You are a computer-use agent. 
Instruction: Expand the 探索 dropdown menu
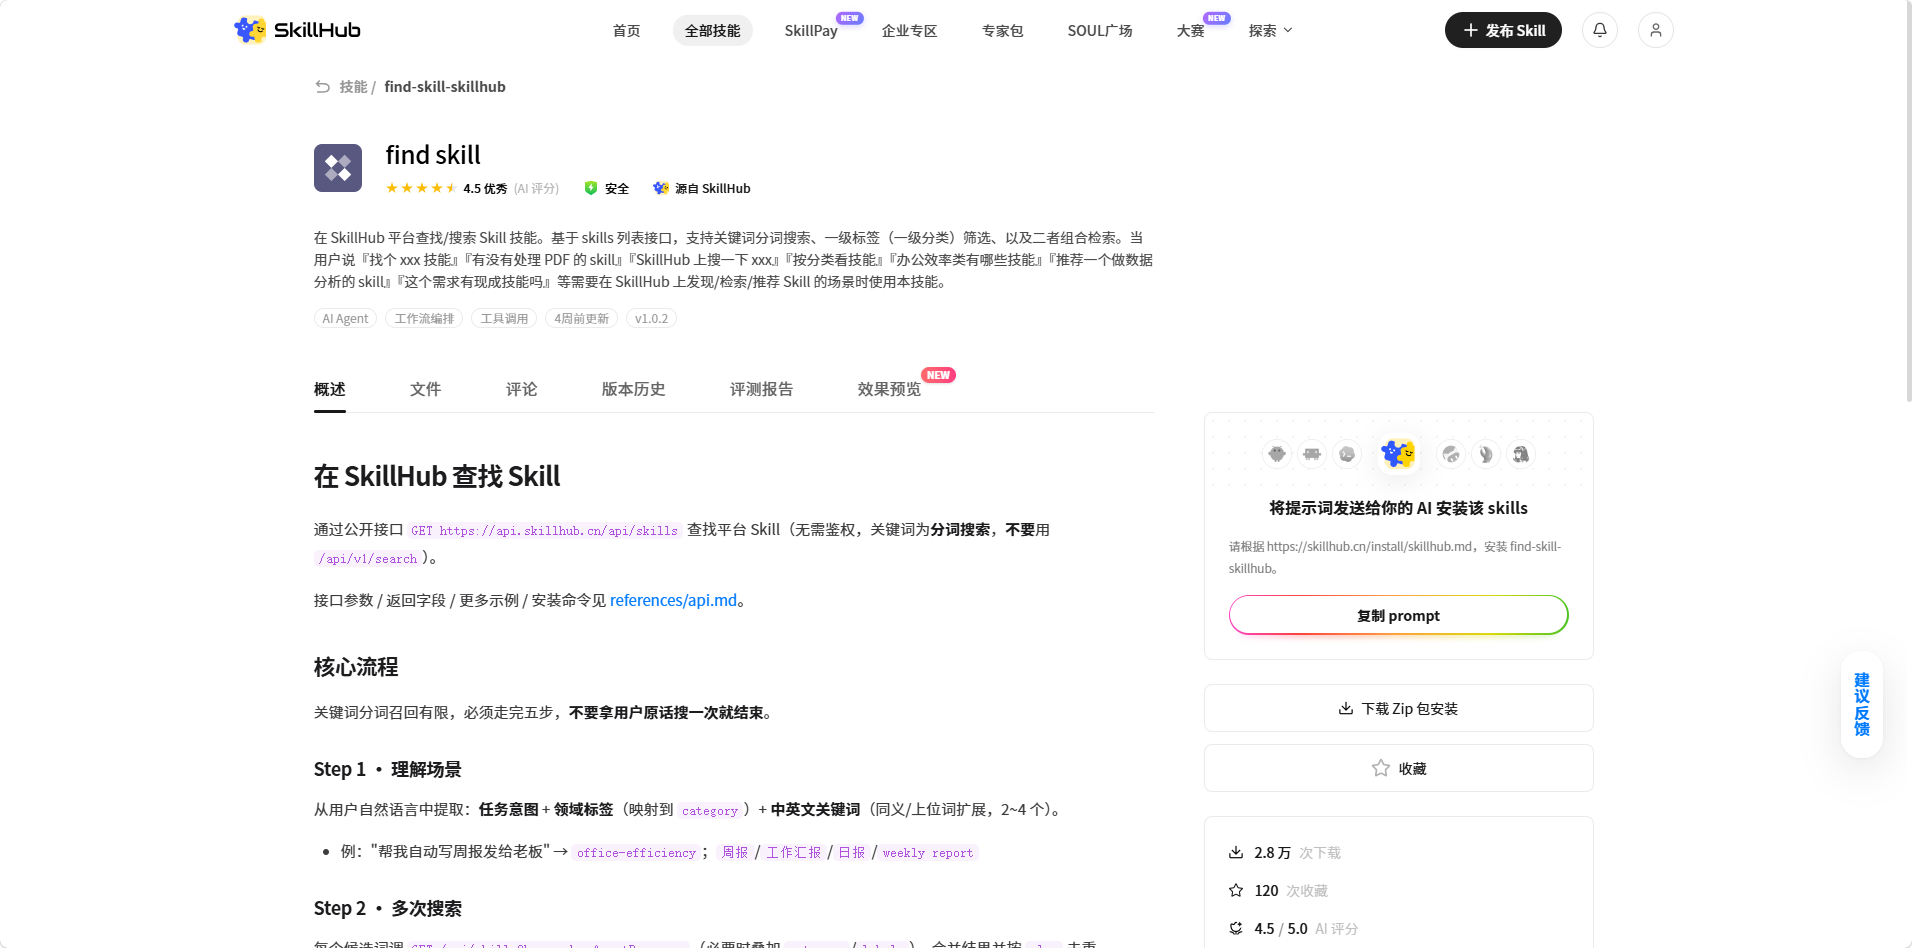pos(1270,31)
